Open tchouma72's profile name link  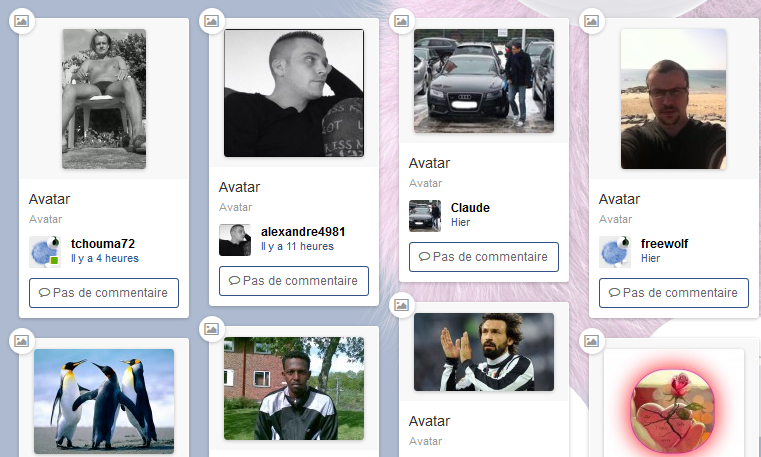[x=103, y=244]
